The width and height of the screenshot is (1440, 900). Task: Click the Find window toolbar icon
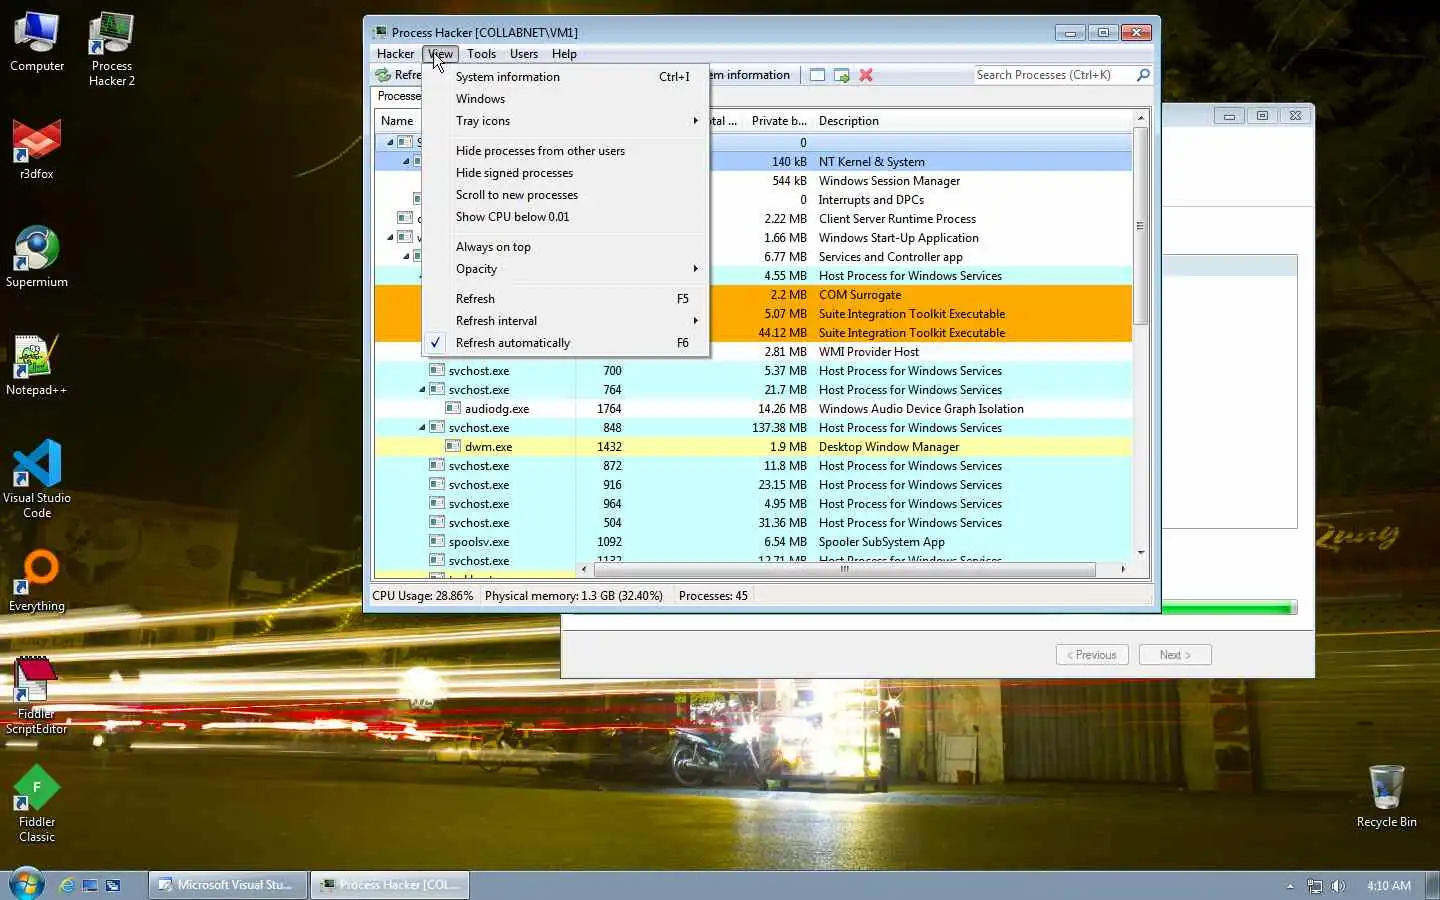(817, 75)
